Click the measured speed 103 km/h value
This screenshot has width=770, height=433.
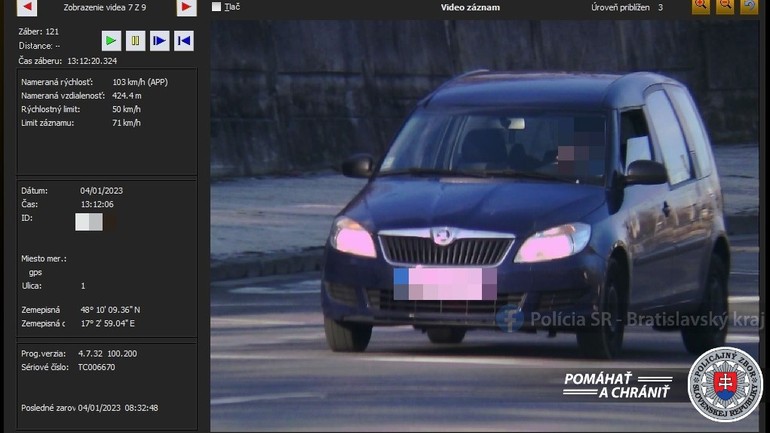point(140,82)
